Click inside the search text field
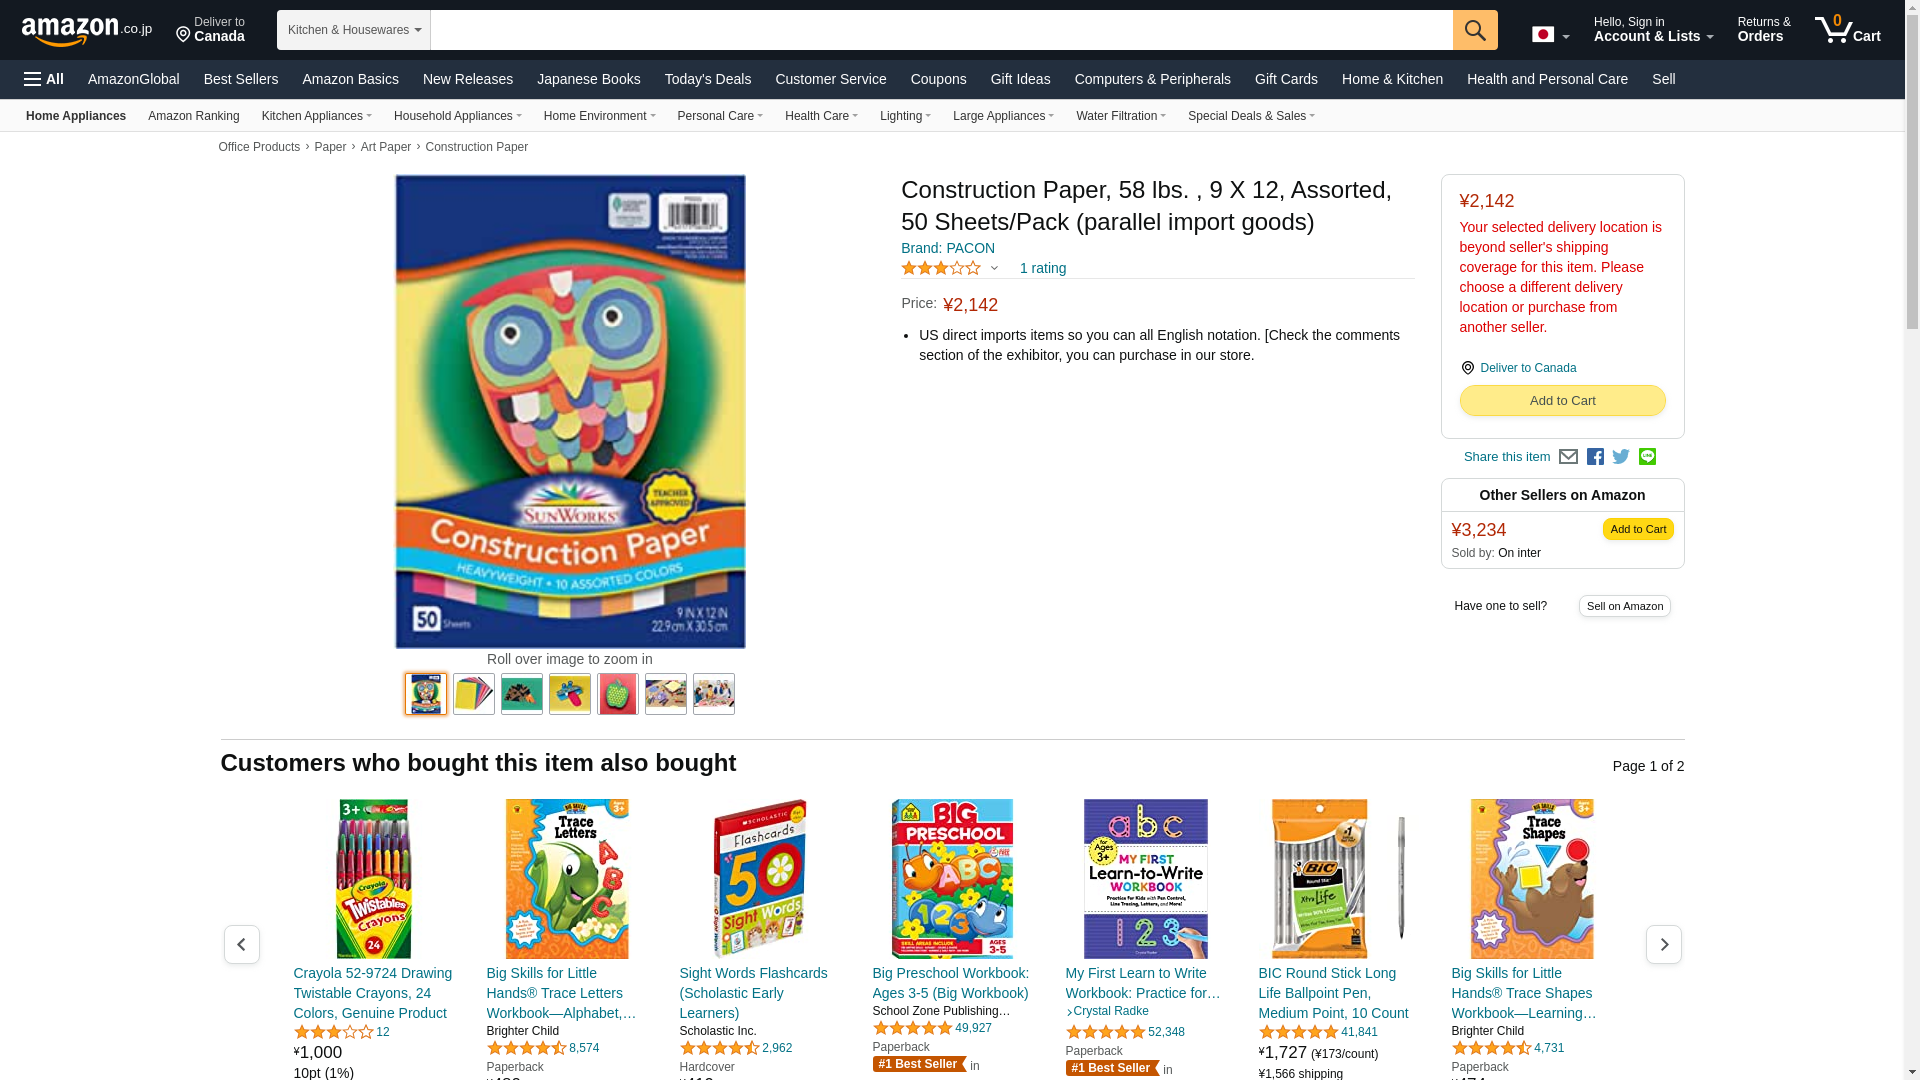 [941, 30]
